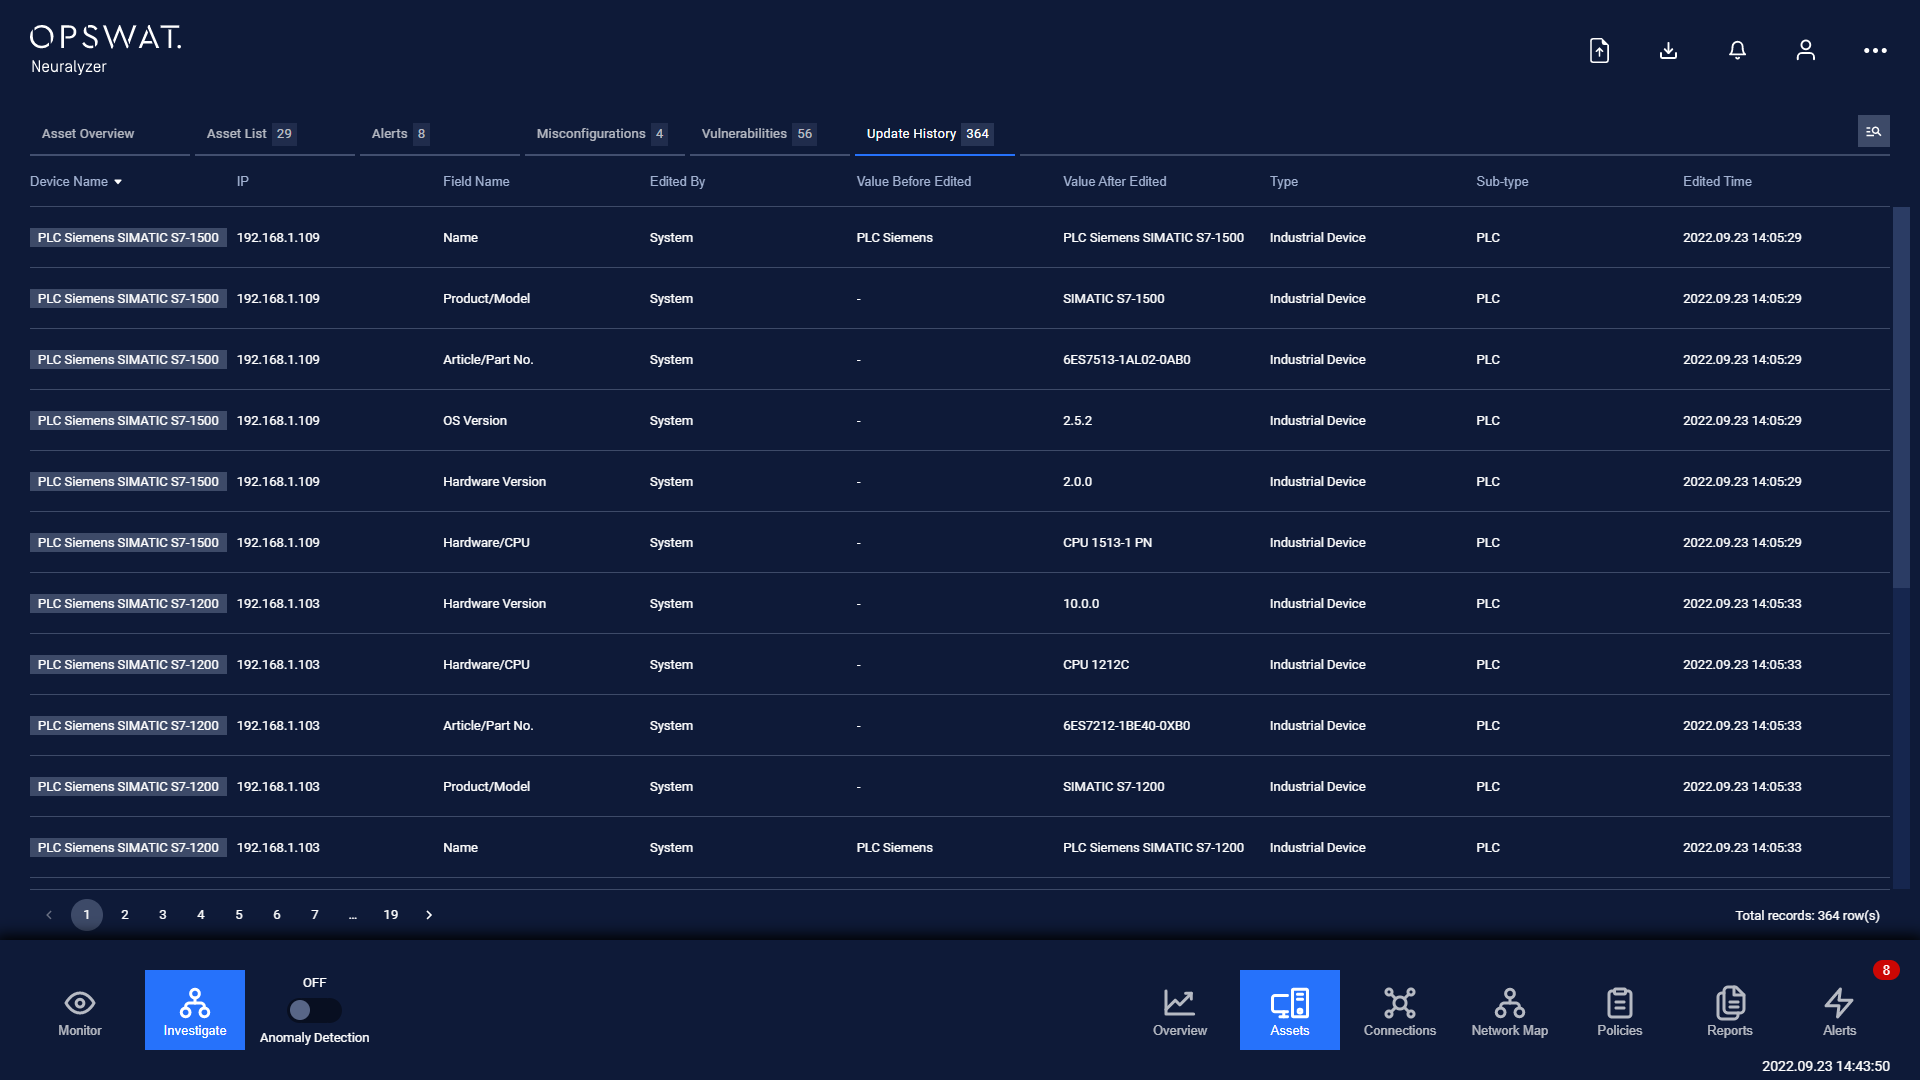This screenshot has height=1080, width=1920.
Task: Go to page 5
Action: click(239, 915)
